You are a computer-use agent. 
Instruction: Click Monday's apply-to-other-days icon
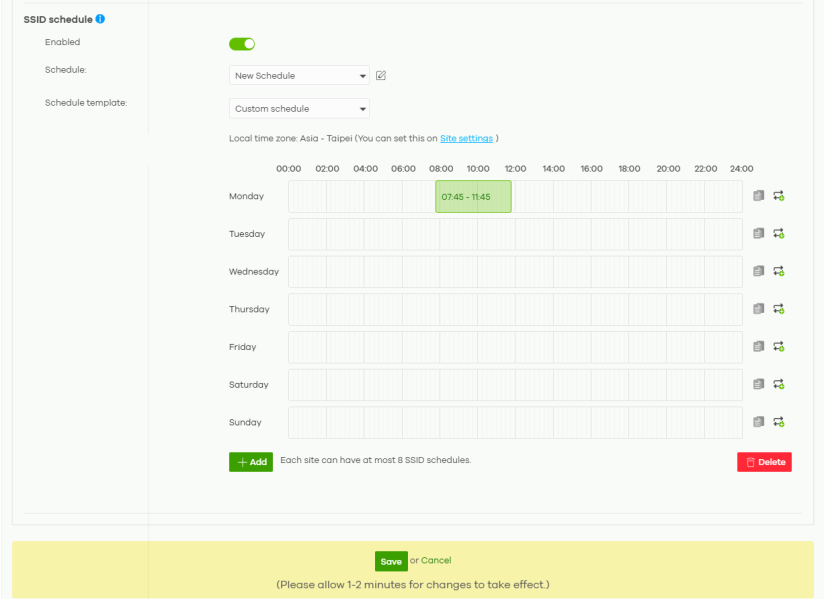[x=778, y=196]
